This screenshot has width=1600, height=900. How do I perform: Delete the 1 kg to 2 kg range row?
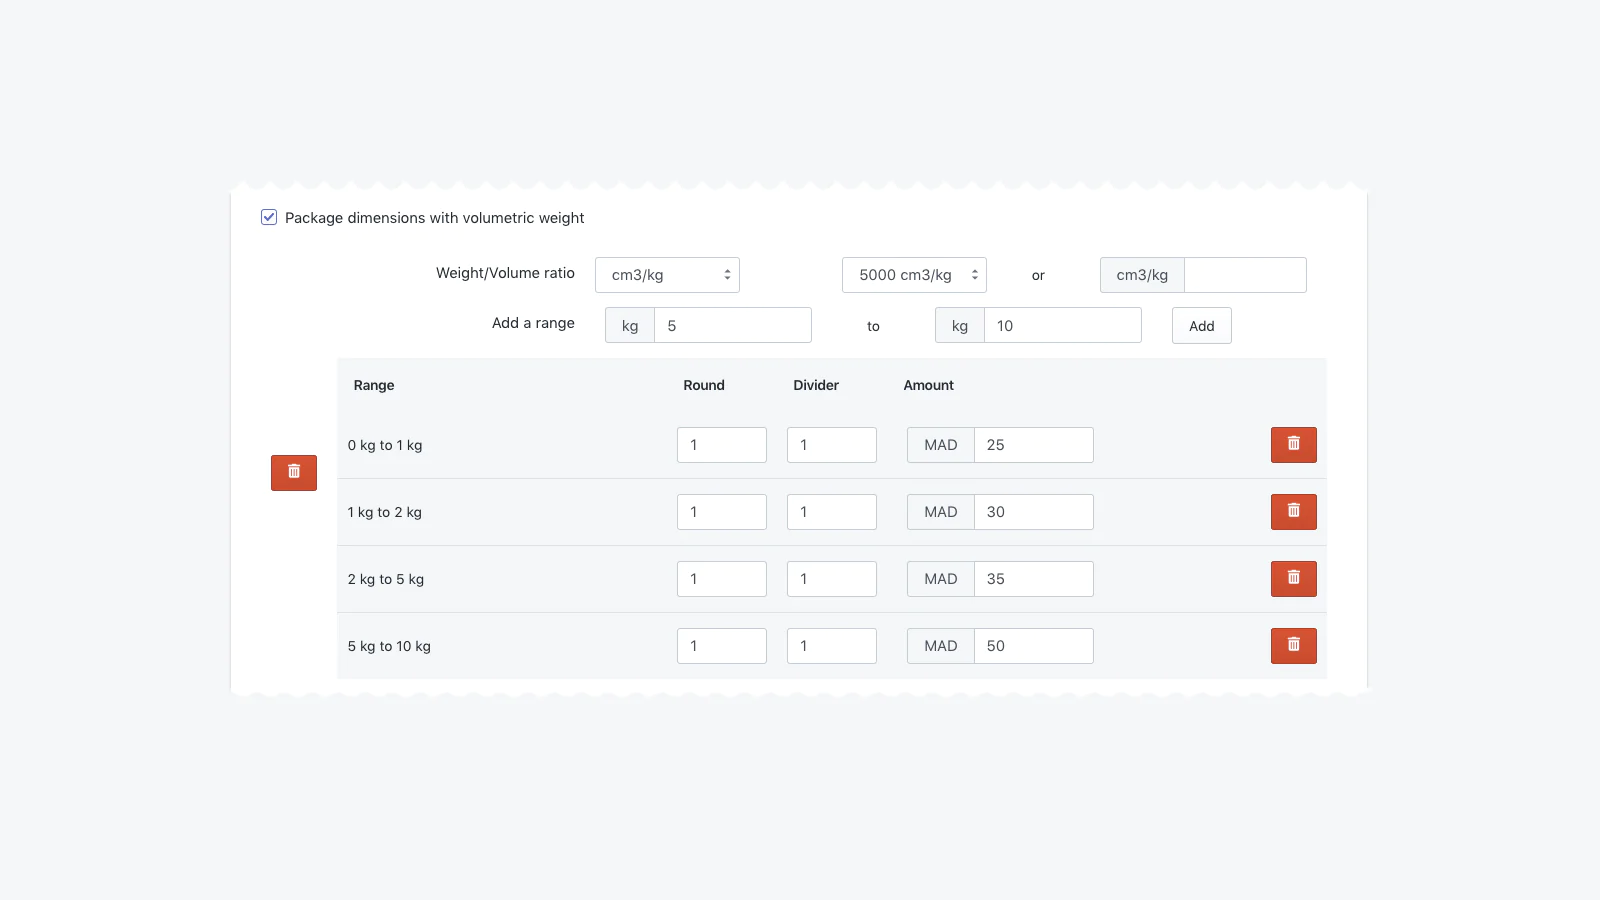(1293, 512)
